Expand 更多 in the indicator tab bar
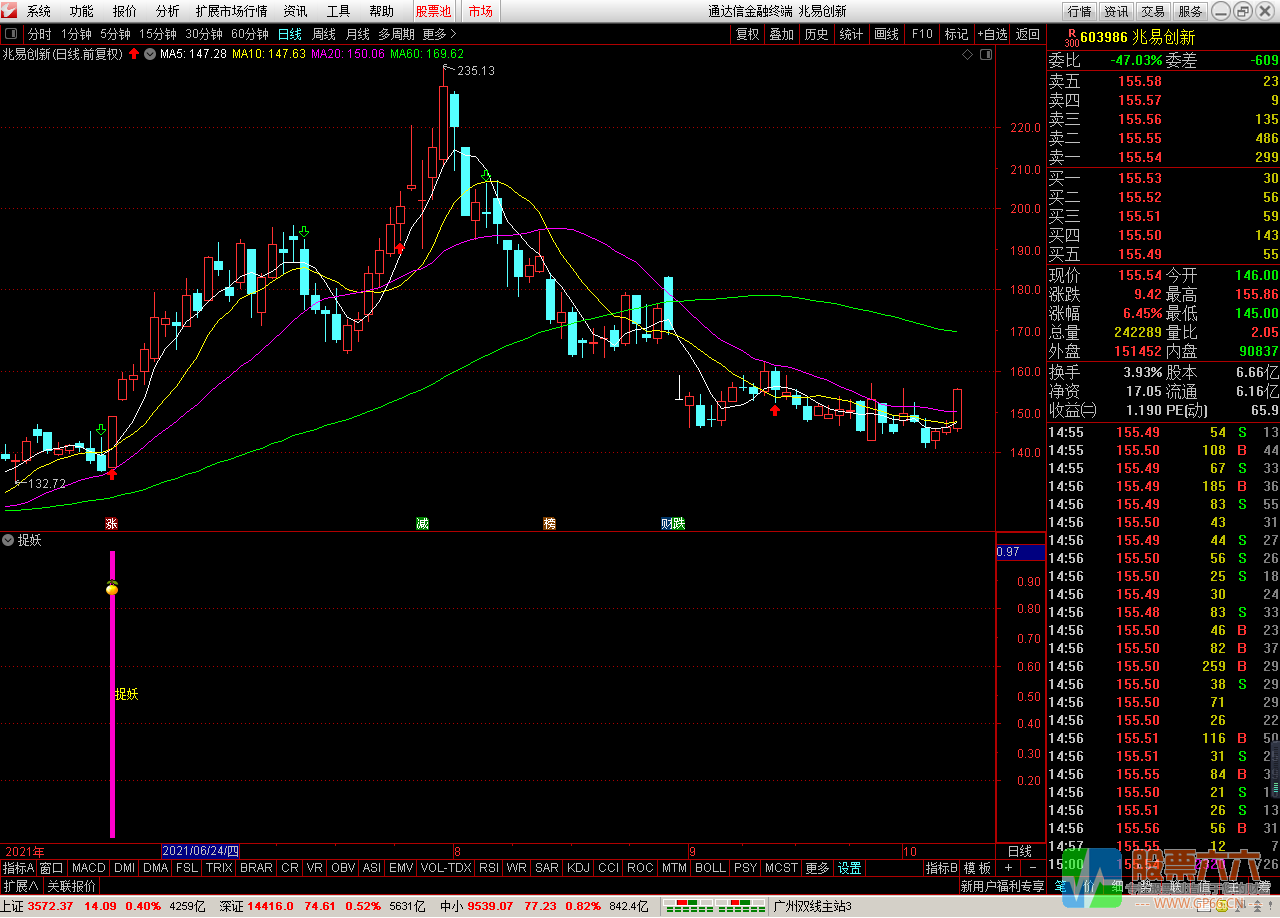Image resolution: width=1280 pixels, height=918 pixels. pos(817,868)
